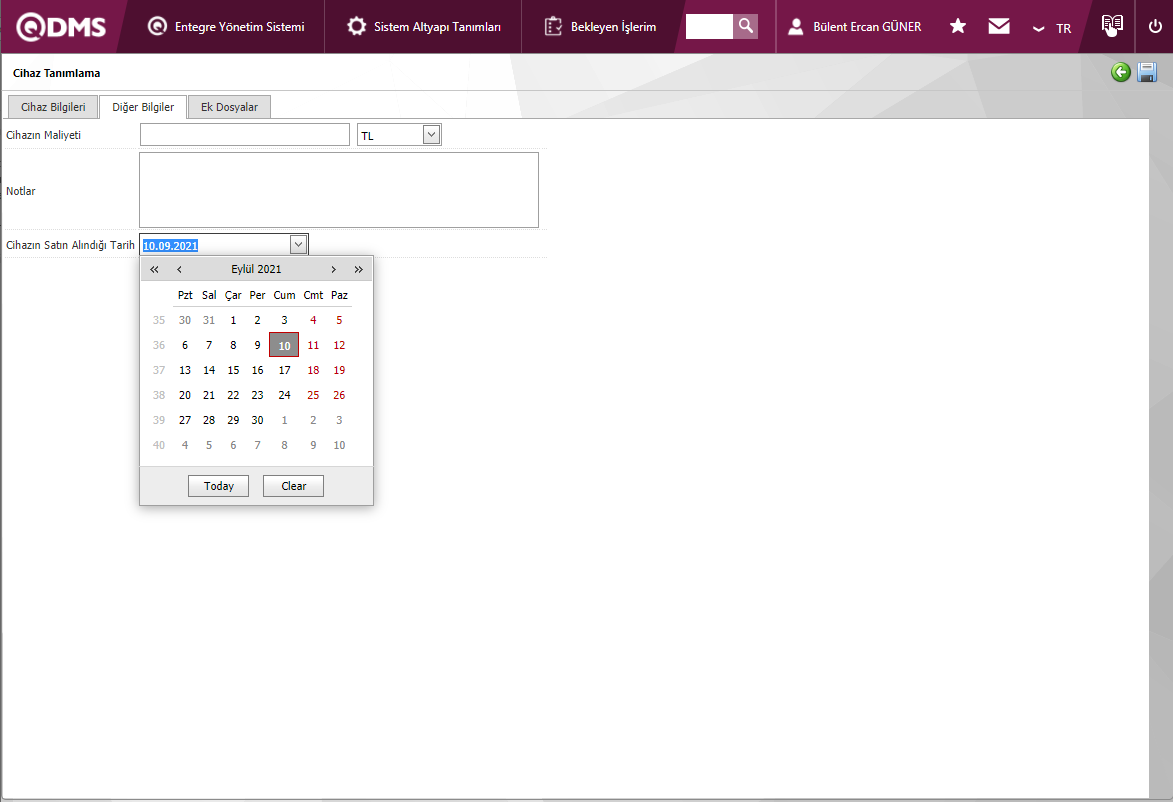This screenshot has height=802, width=1173.
Task: Choose day 30 of September
Action: pos(257,420)
